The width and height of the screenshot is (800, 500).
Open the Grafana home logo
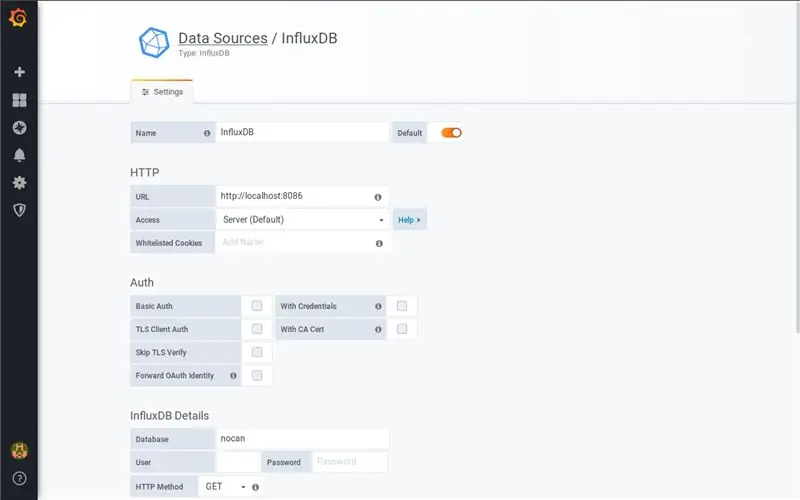pos(18,18)
